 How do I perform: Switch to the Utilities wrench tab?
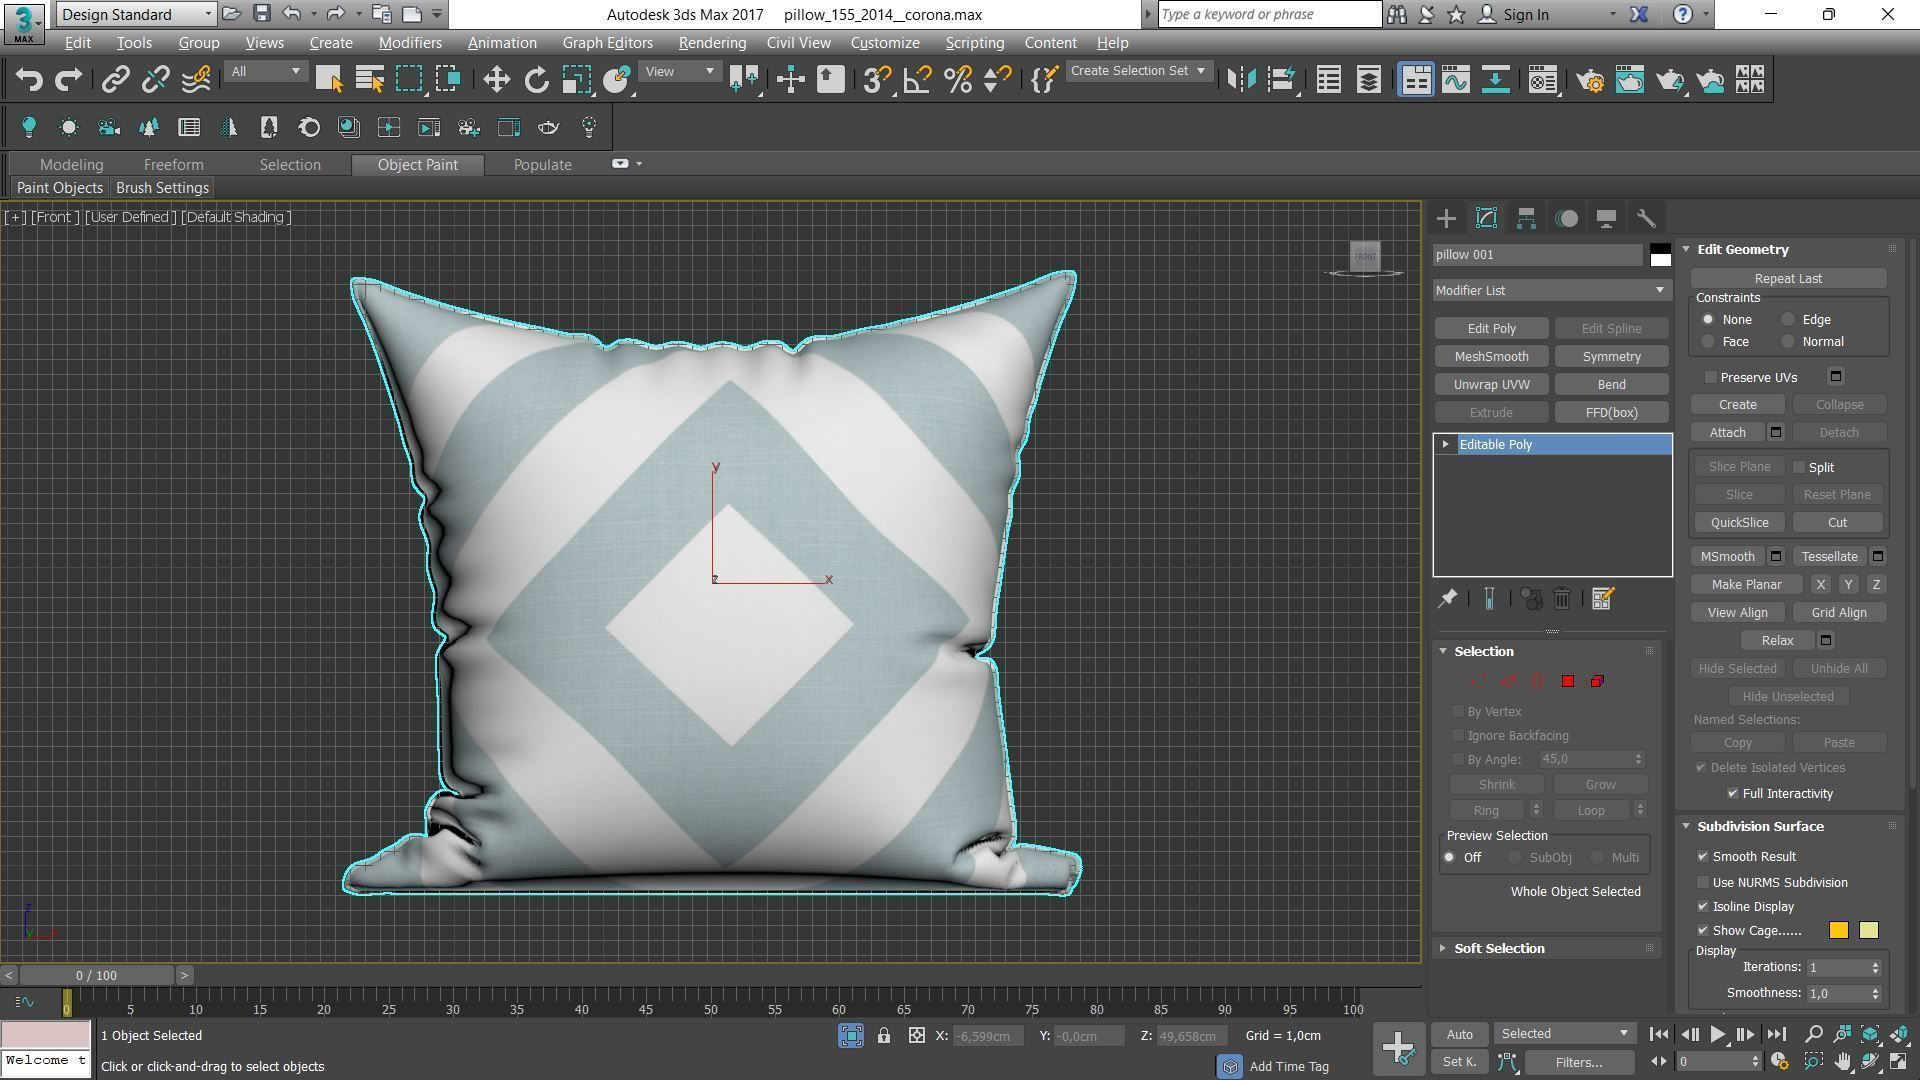(x=1646, y=218)
